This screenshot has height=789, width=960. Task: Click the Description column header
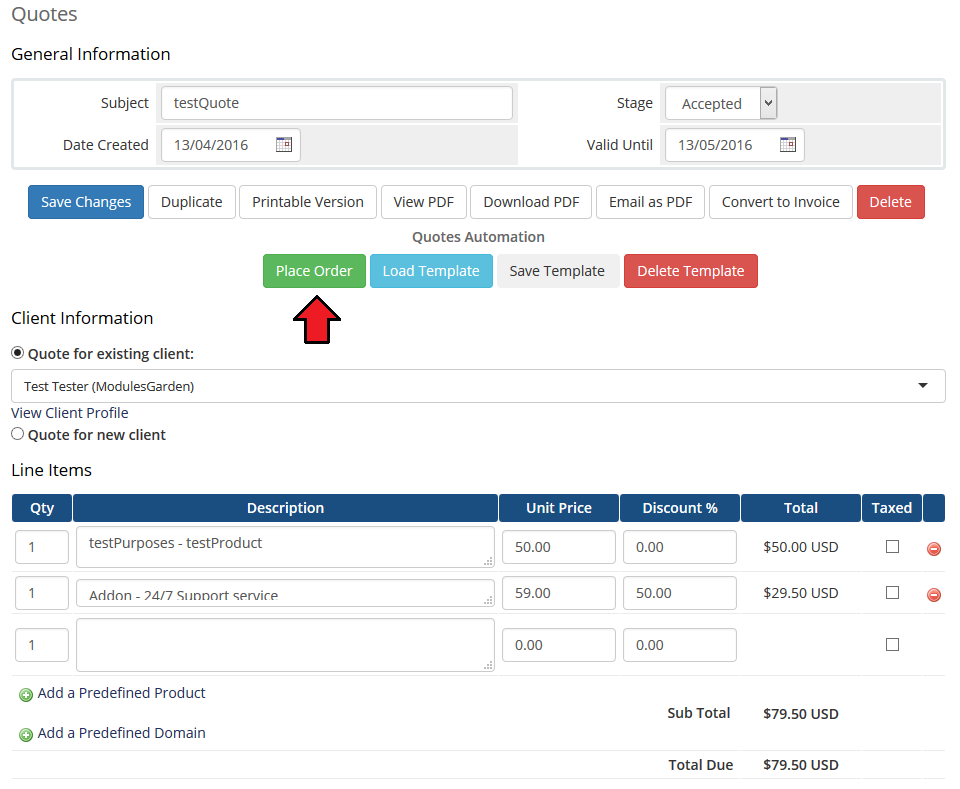tap(285, 508)
